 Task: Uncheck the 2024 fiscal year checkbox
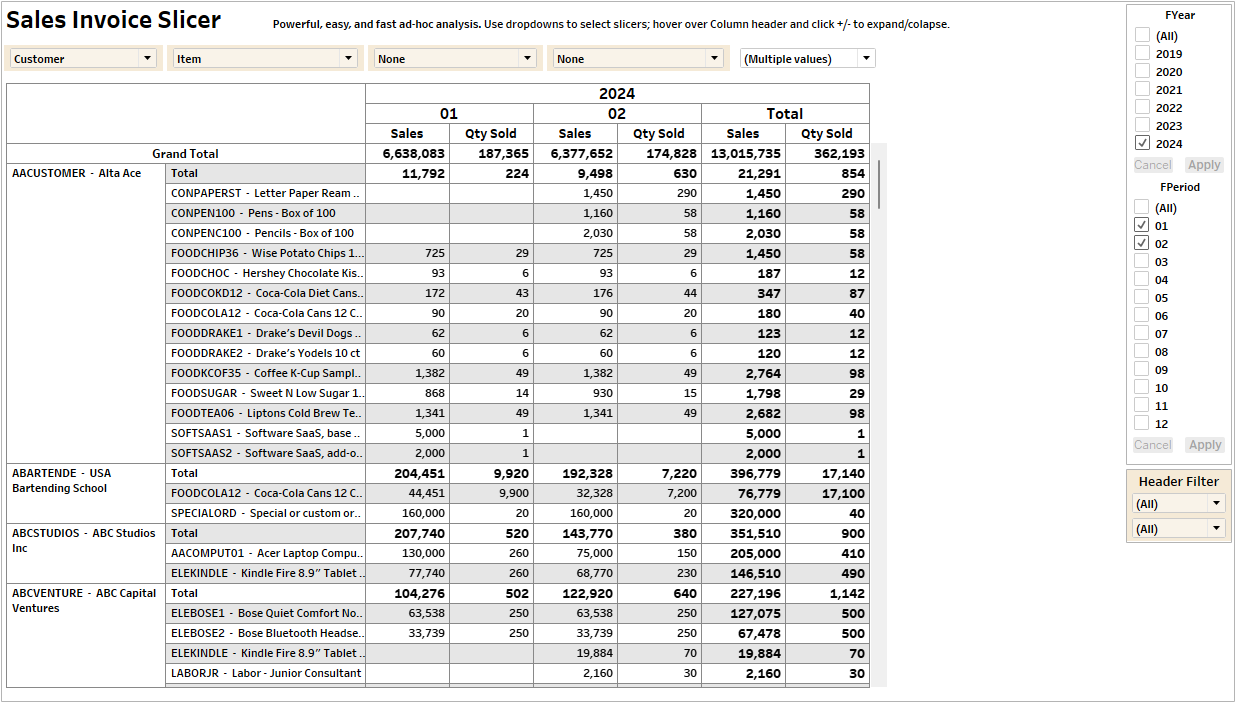1142,143
